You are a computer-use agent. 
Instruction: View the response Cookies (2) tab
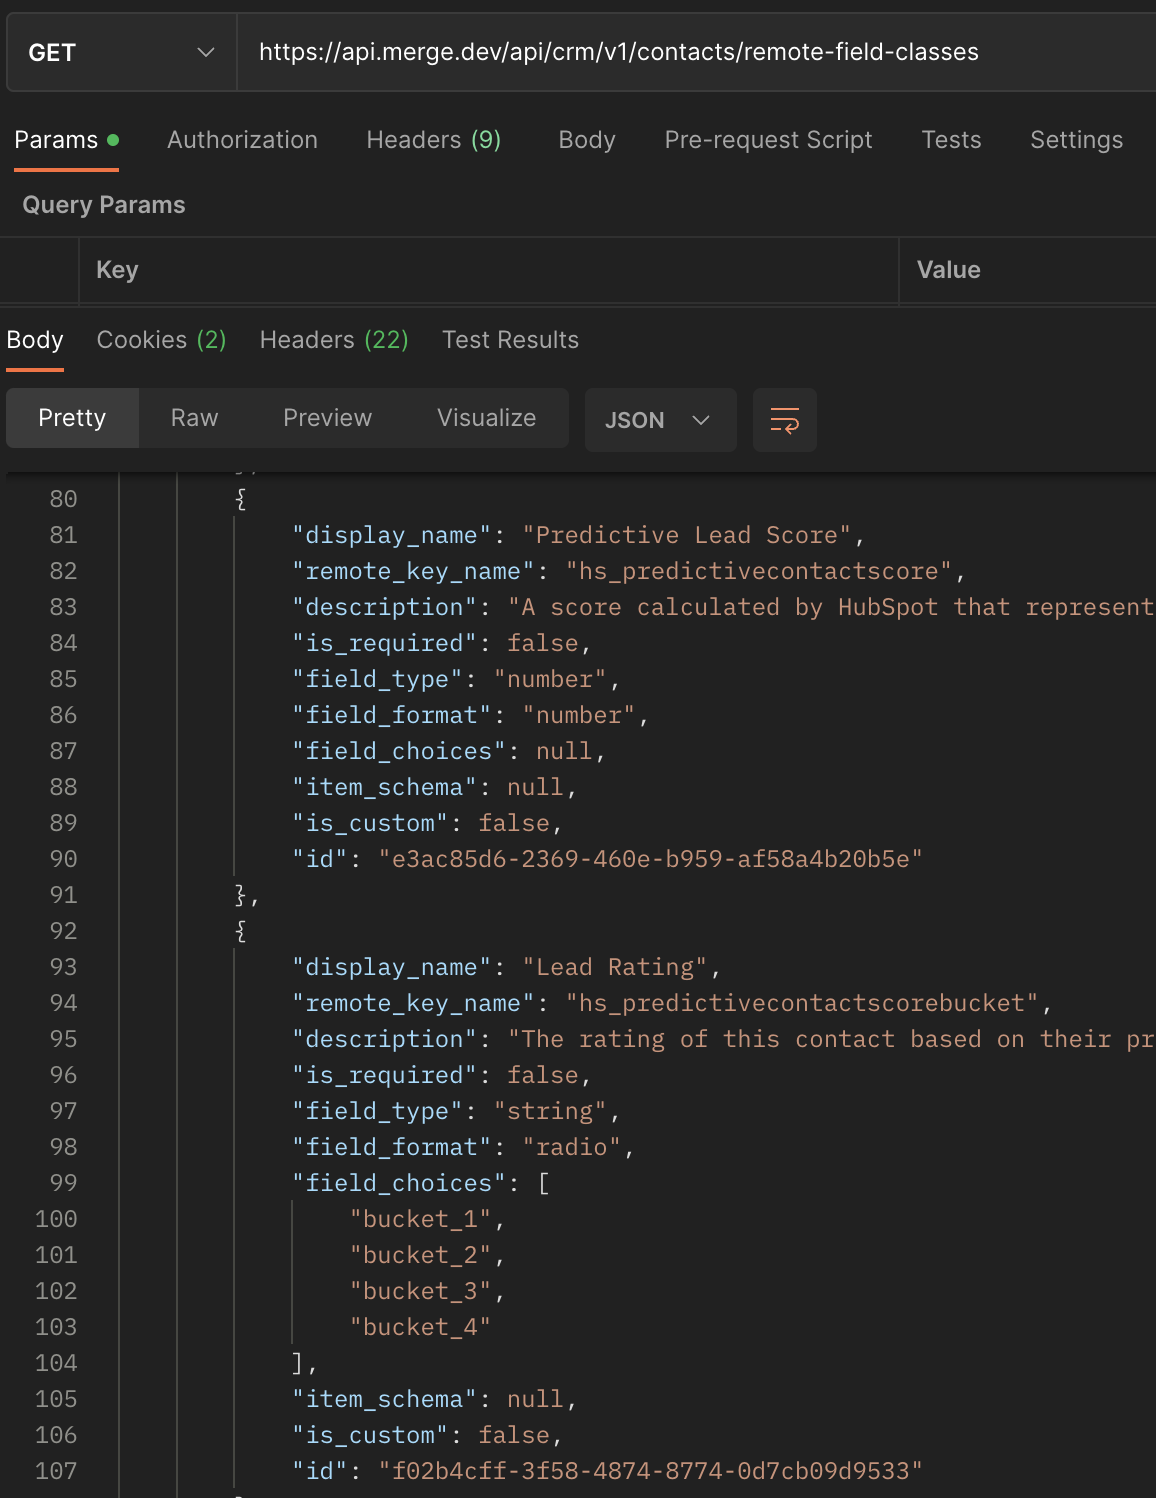click(x=161, y=340)
